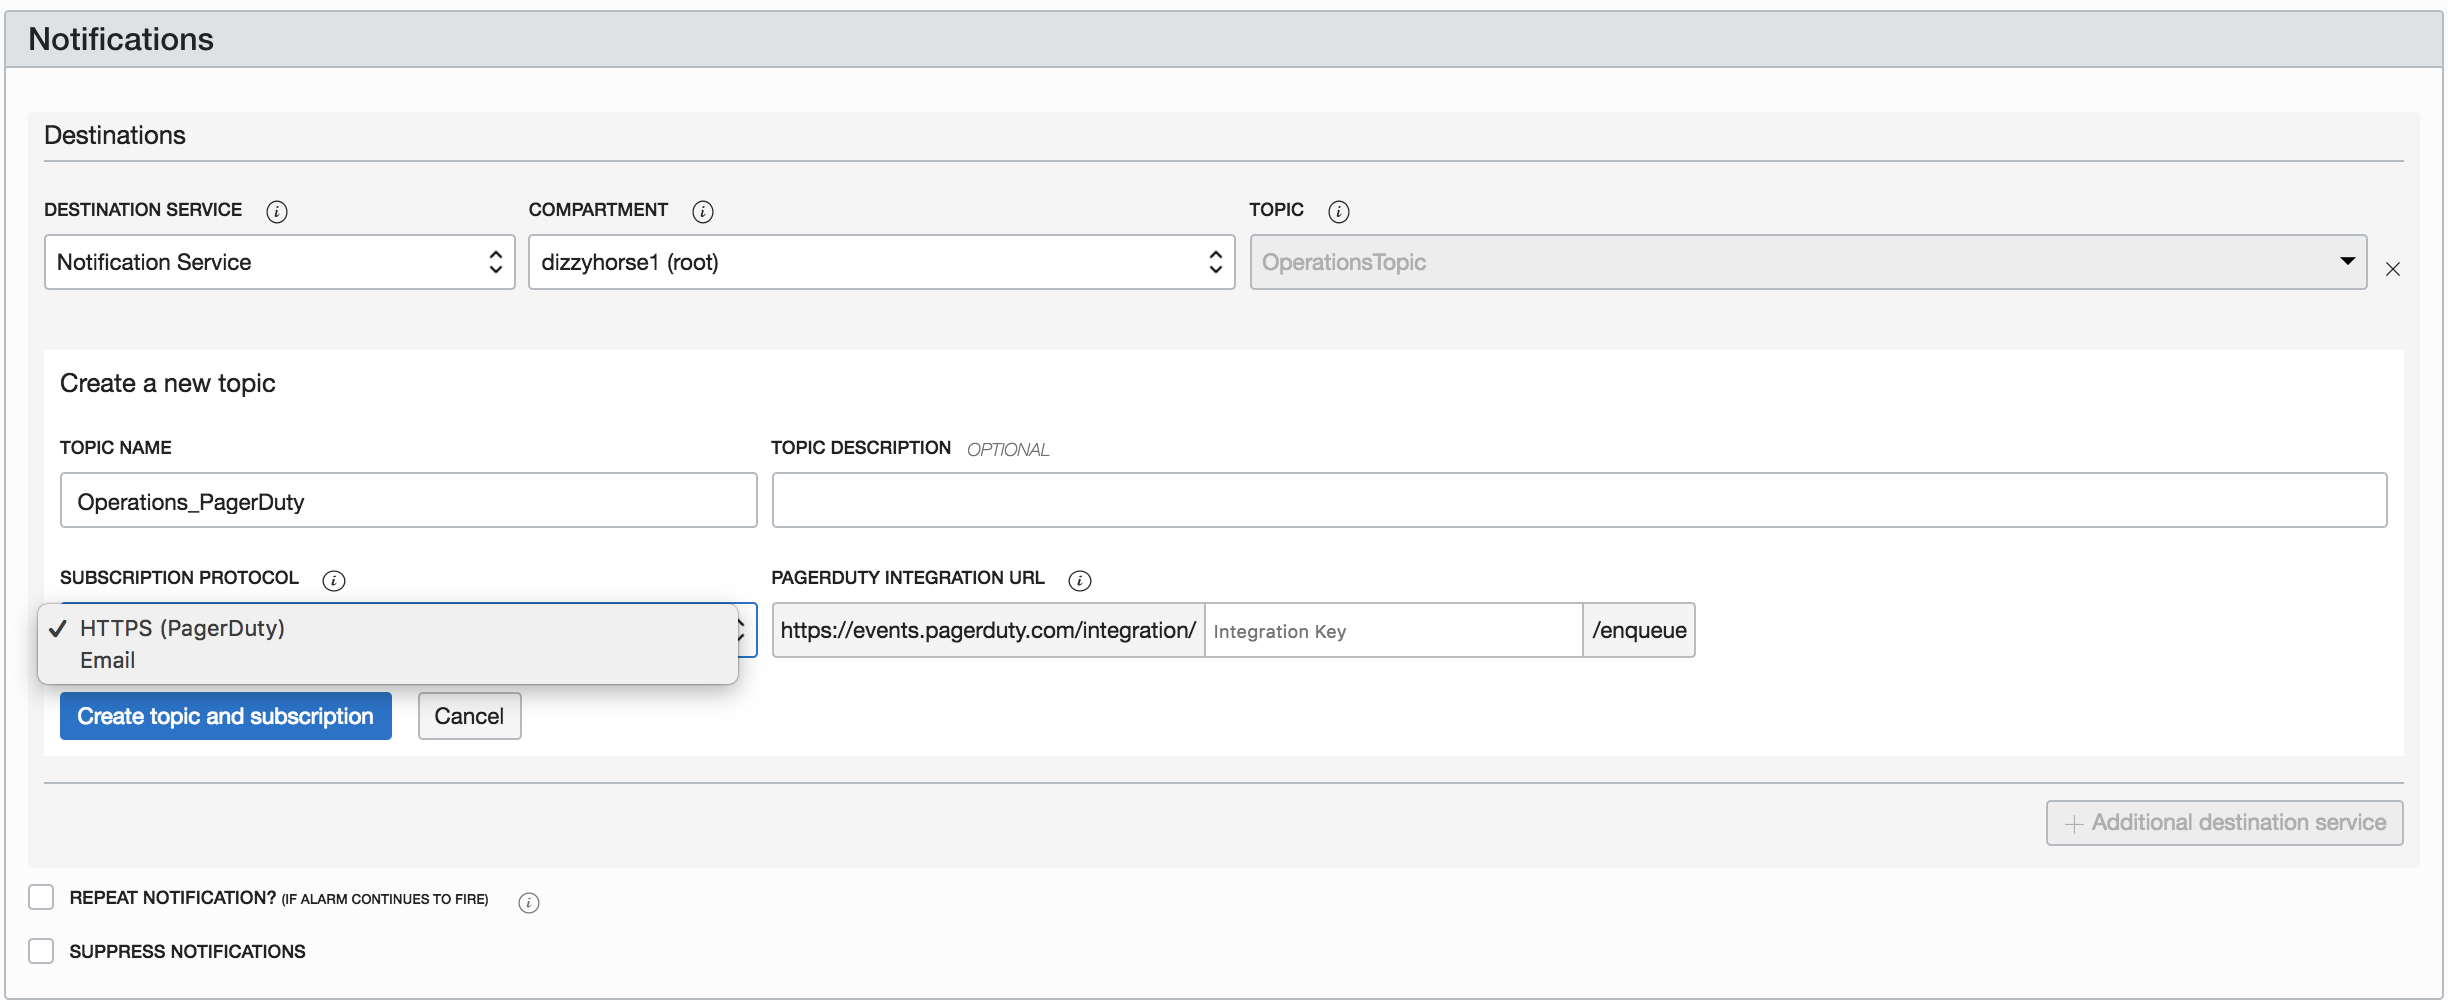2448x1000 pixels.
Task: Enable the Repeat Notification checkbox
Action: 41,897
